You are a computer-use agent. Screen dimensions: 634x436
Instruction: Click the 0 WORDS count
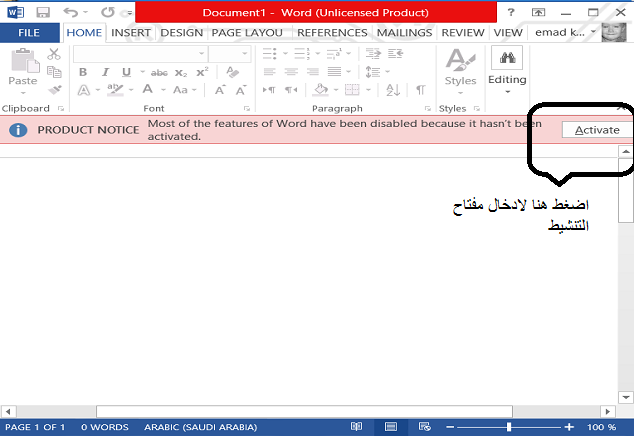point(104,427)
